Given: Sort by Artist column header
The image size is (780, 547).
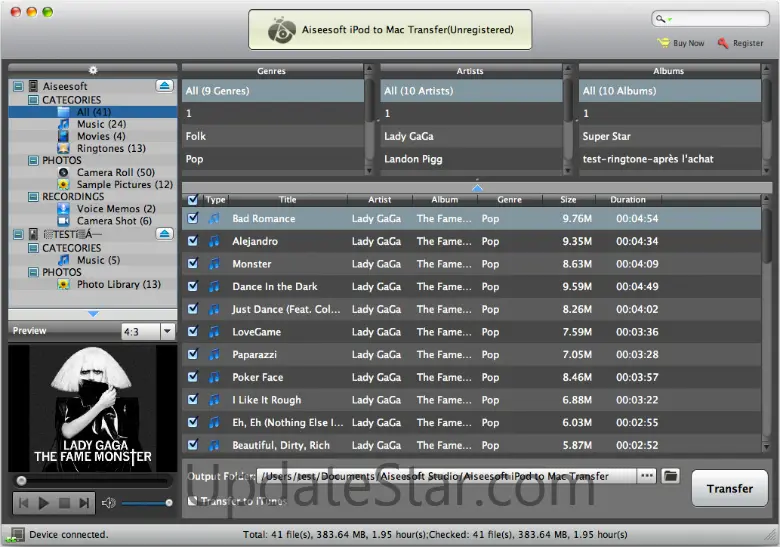Looking at the screenshot, I should click(380, 200).
